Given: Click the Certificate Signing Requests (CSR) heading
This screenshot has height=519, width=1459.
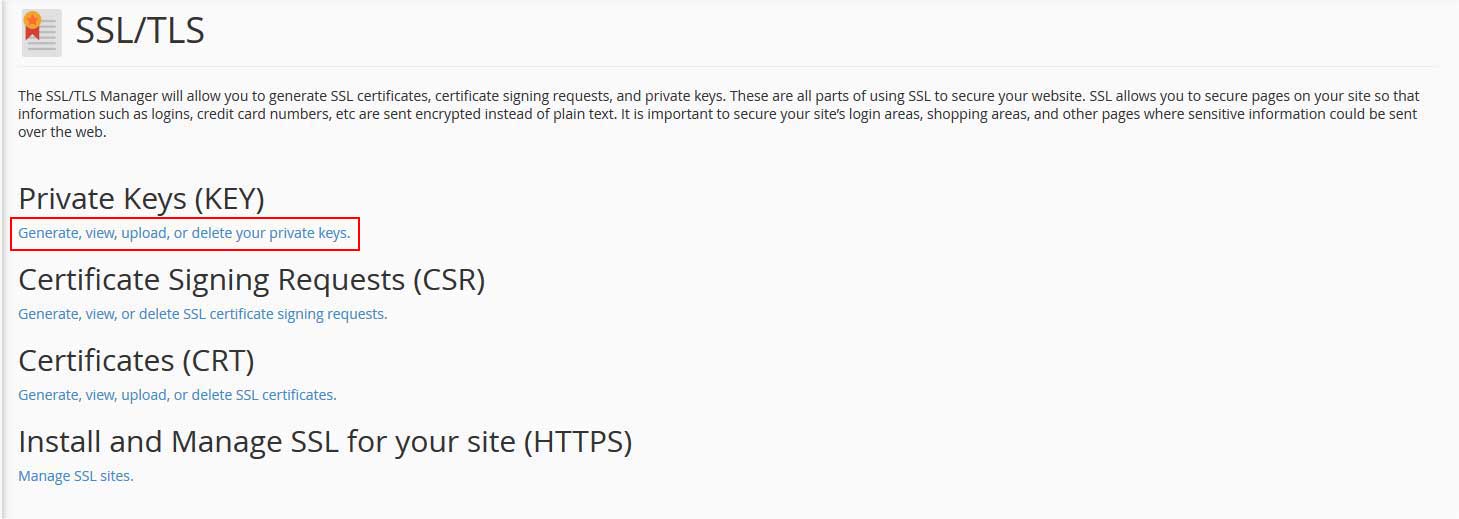Looking at the screenshot, I should (251, 280).
